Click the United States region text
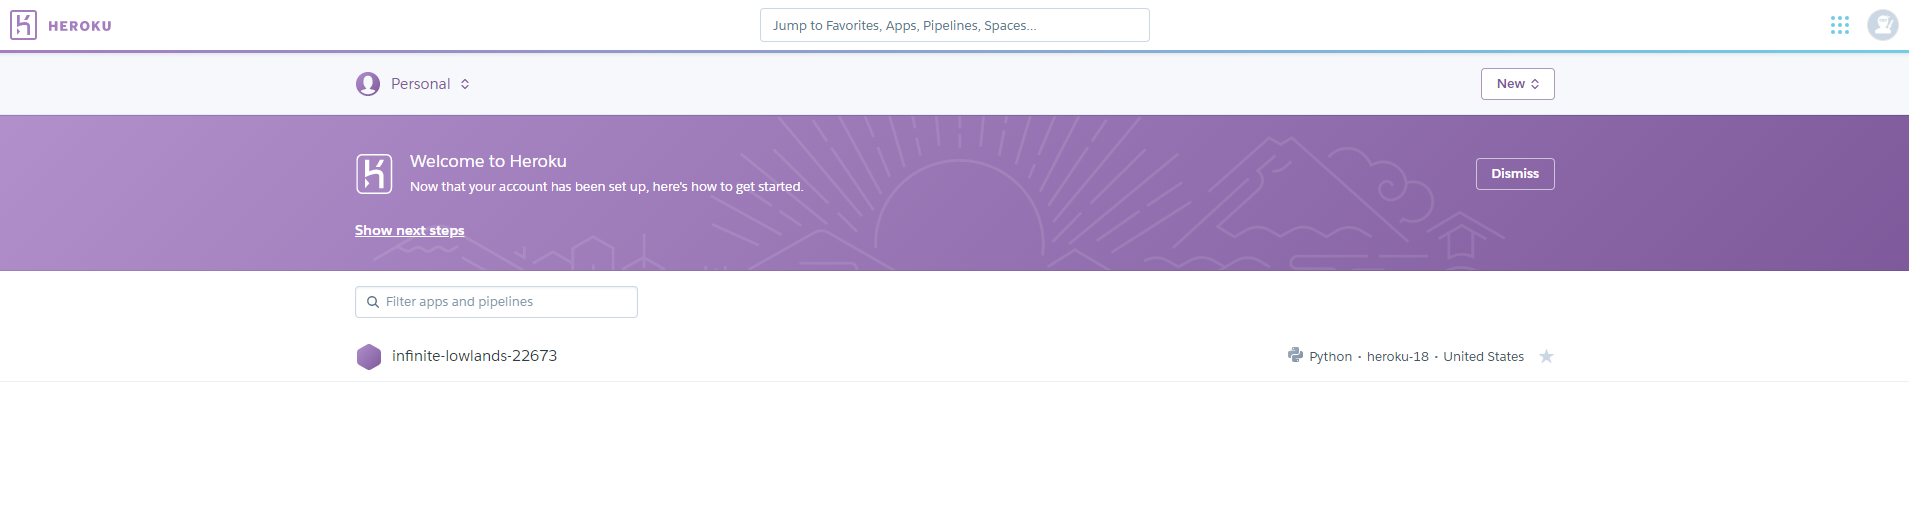The image size is (1909, 527). click(1483, 357)
